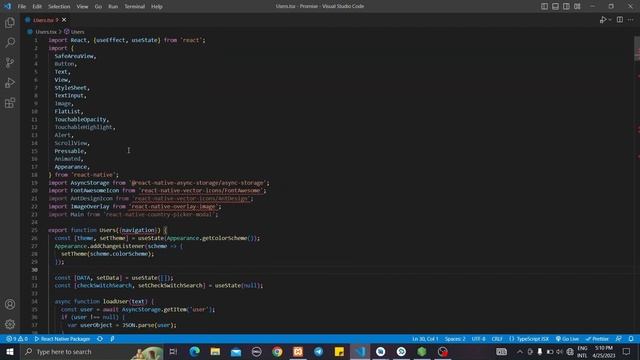Viewport: 640px width, 360px height.
Task: Click Ln 30, Col 1 cursor position
Action: point(425,339)
